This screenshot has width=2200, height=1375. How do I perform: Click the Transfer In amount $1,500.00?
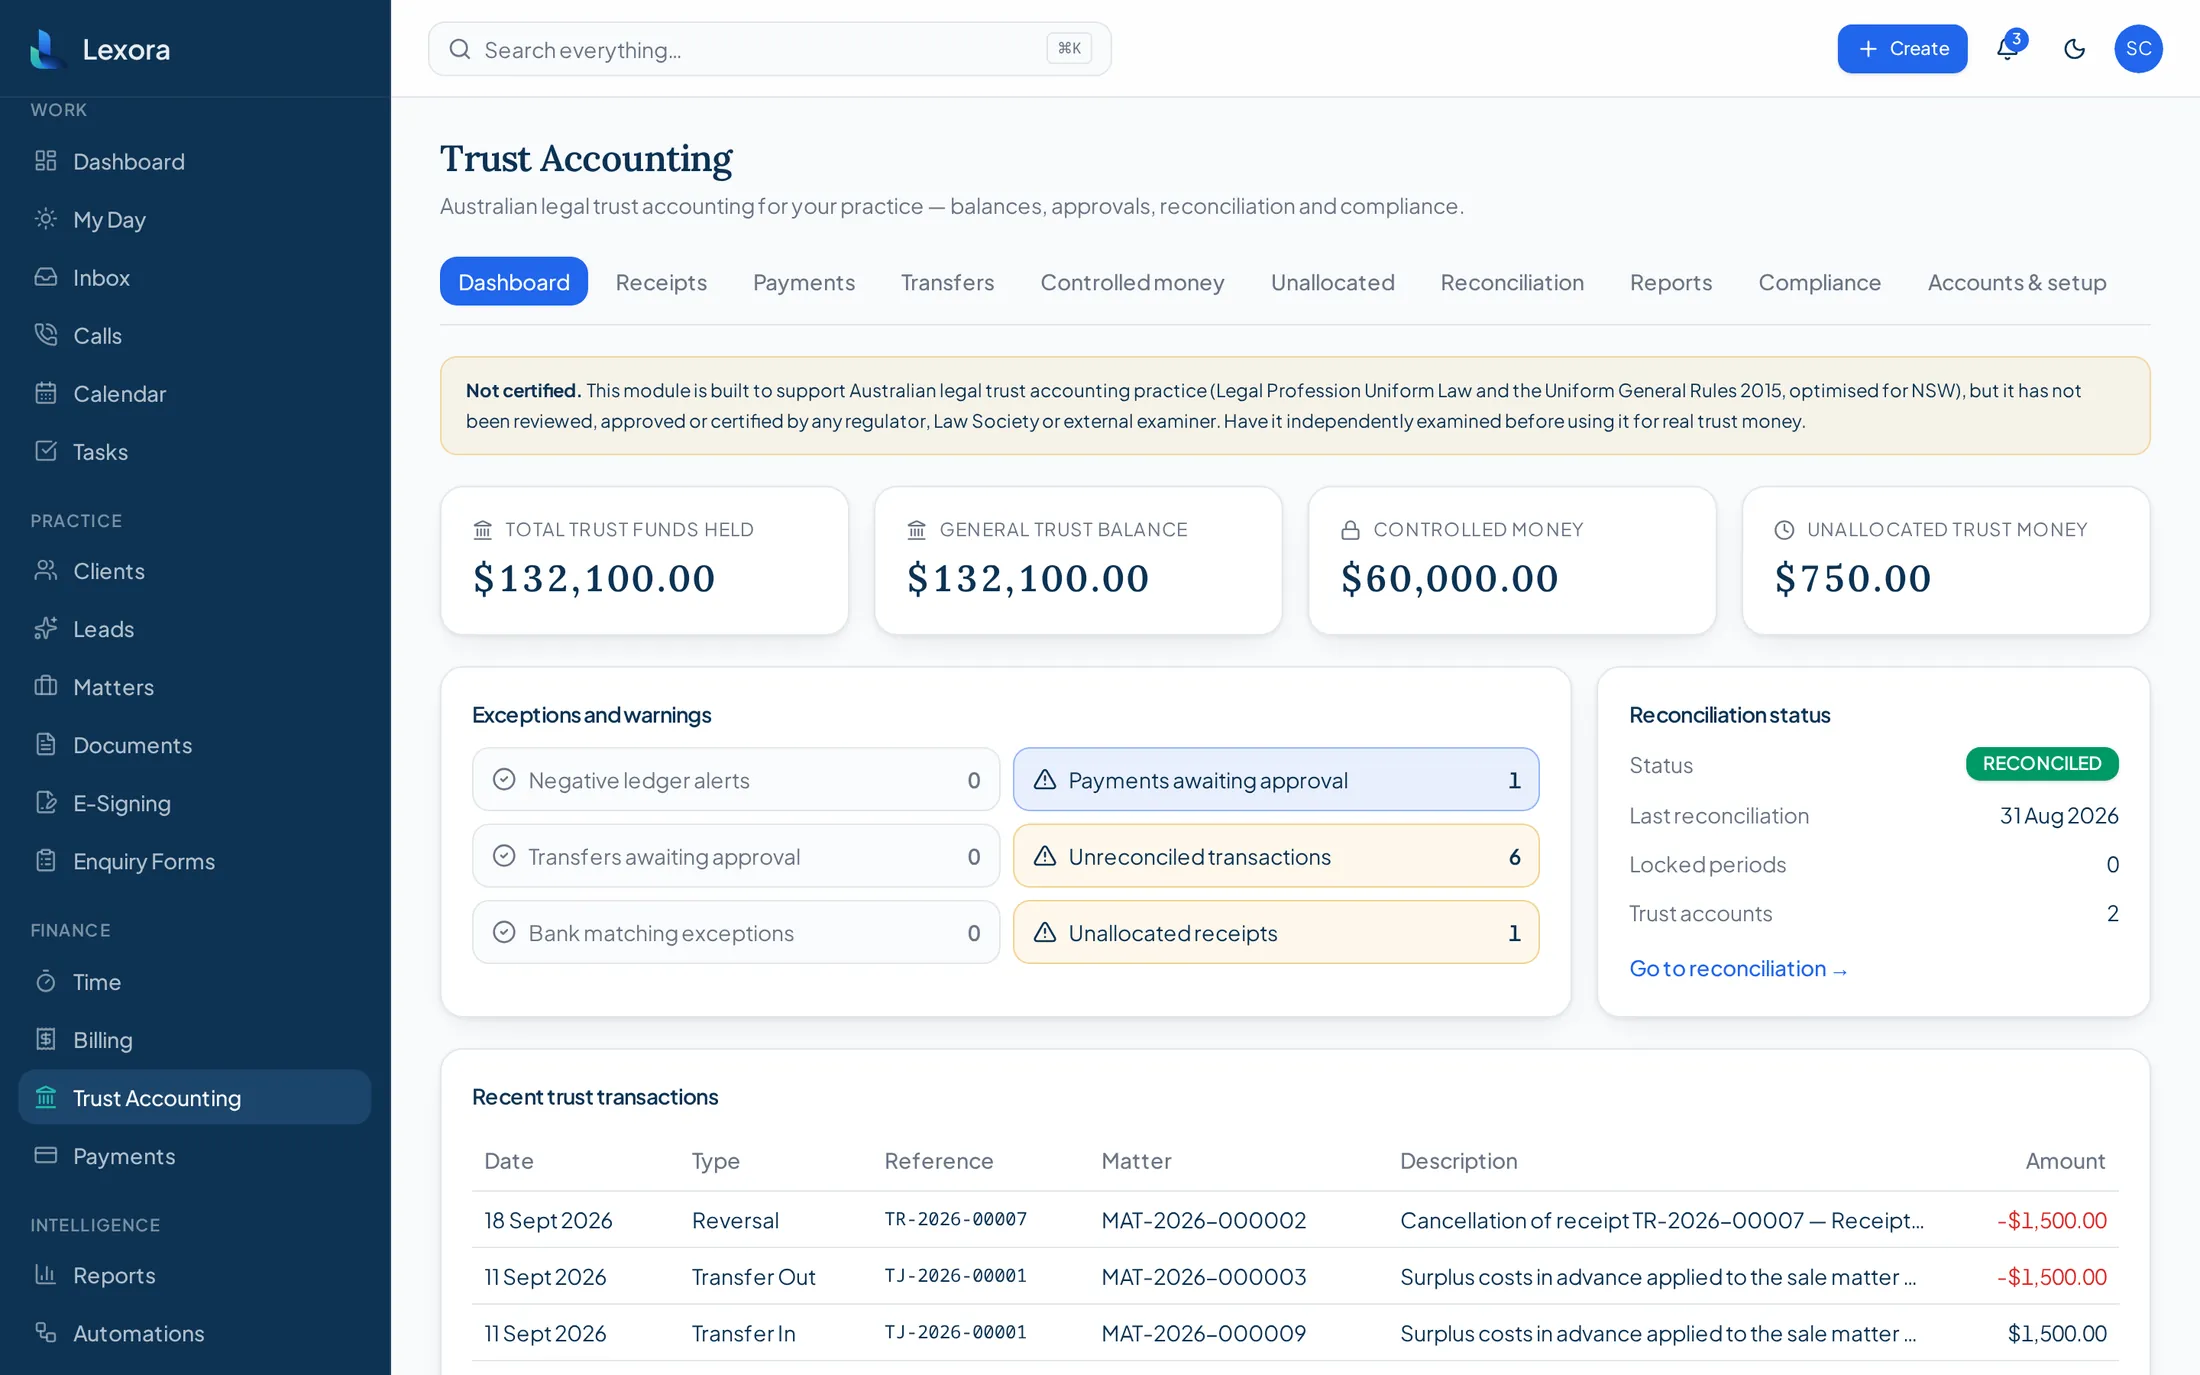coord(2057,1333)
